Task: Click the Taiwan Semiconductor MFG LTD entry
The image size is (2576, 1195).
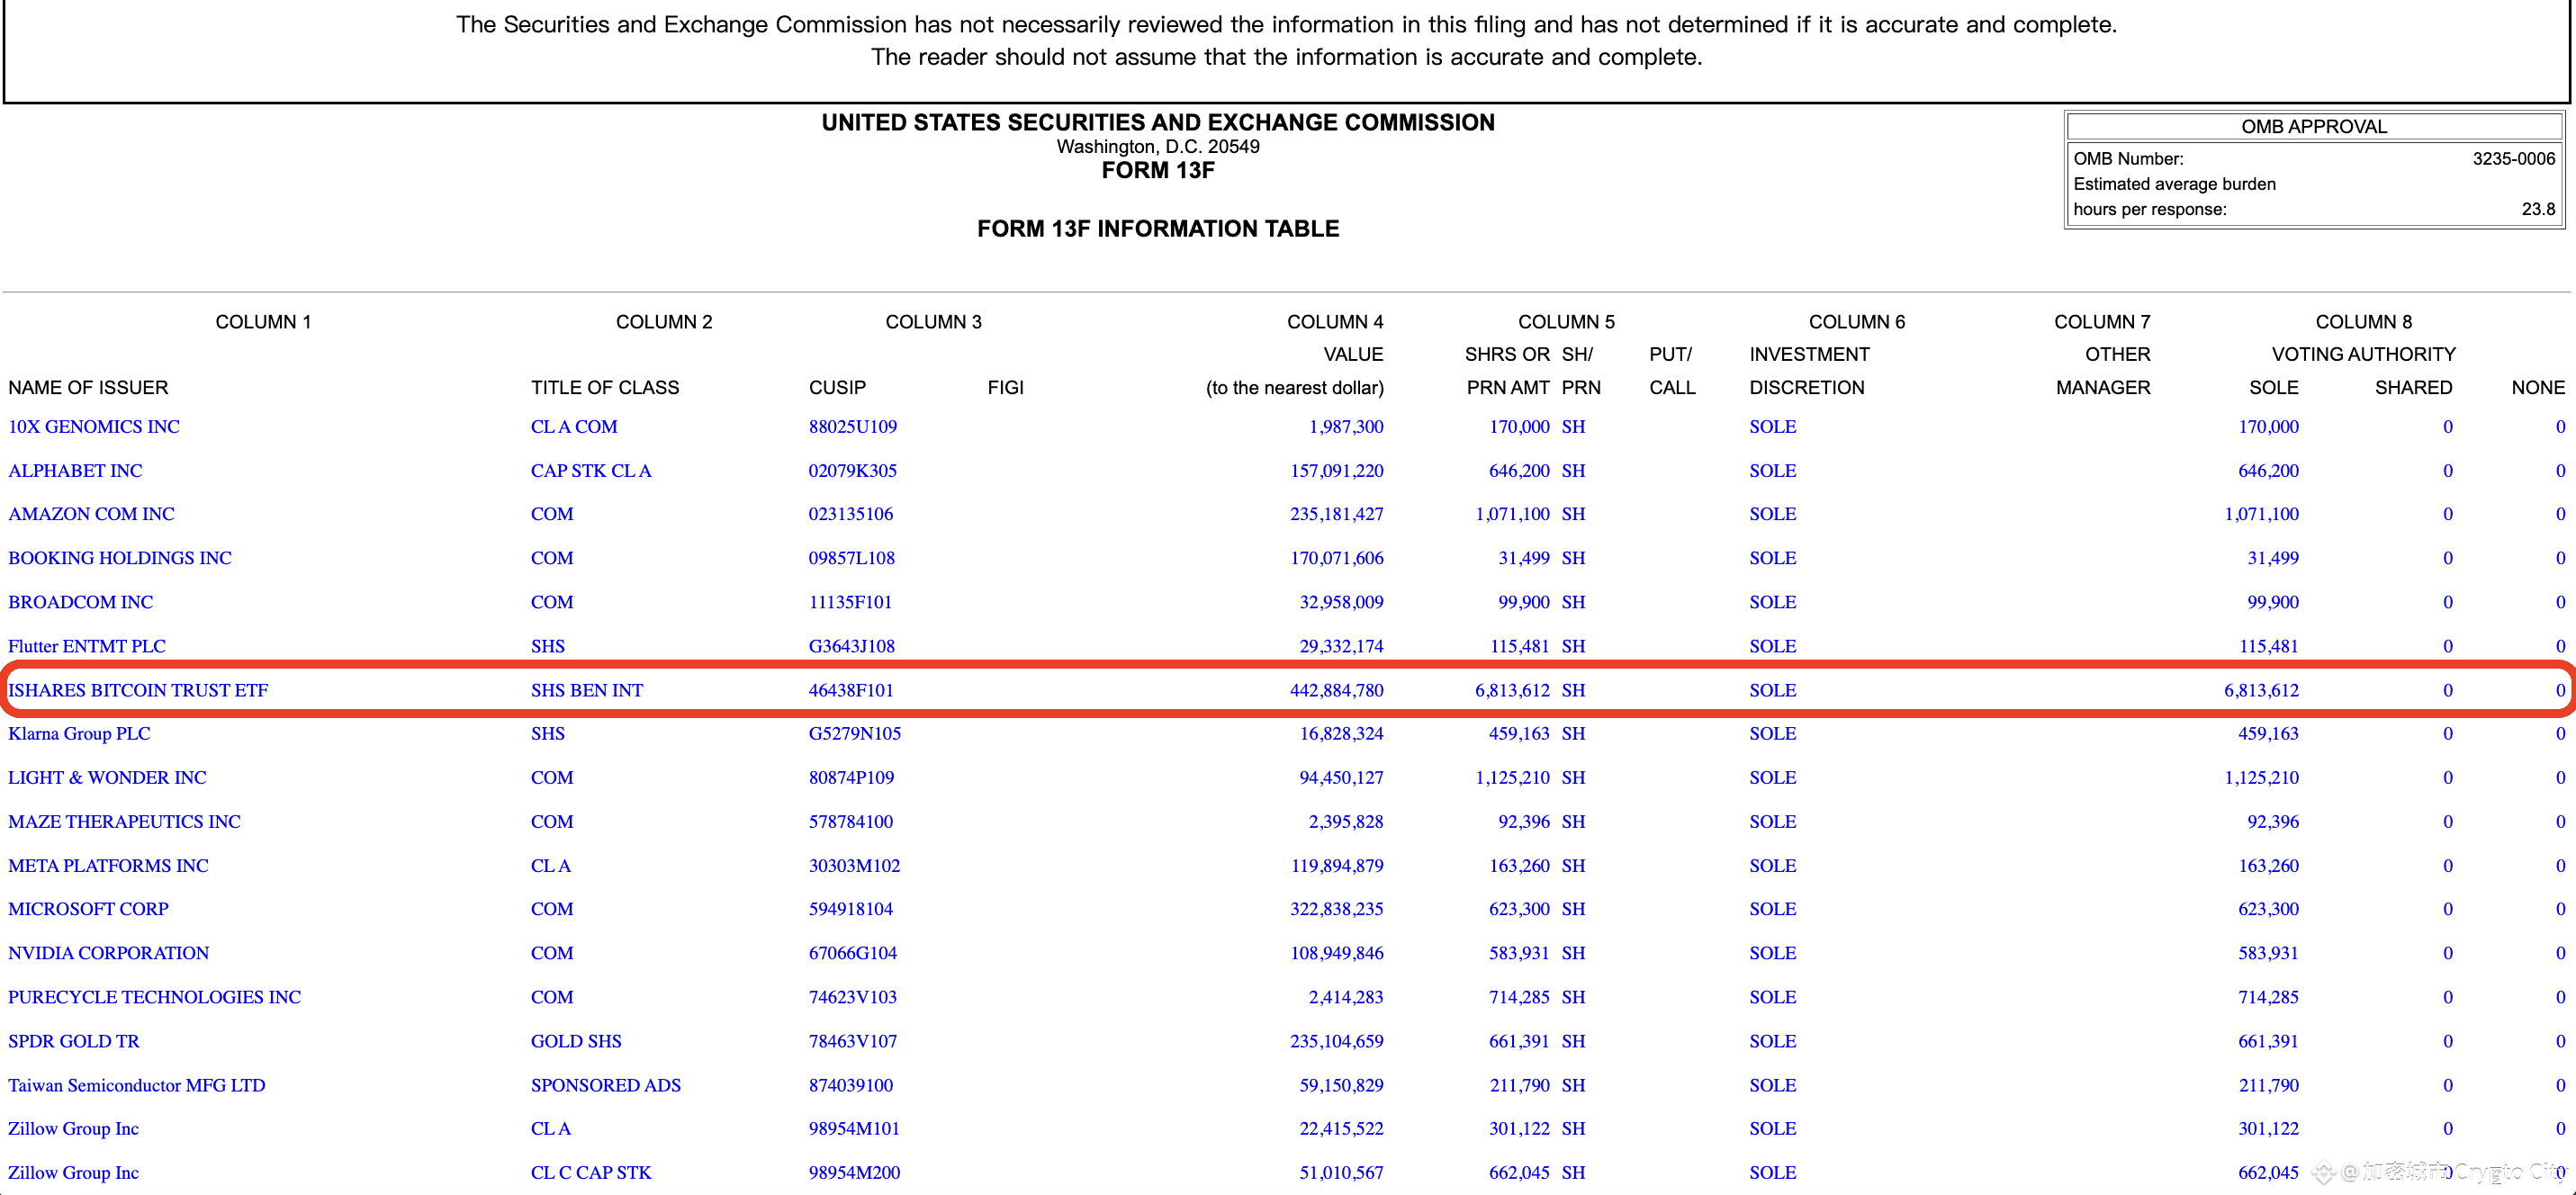Action: click(x=137, y=1085)
